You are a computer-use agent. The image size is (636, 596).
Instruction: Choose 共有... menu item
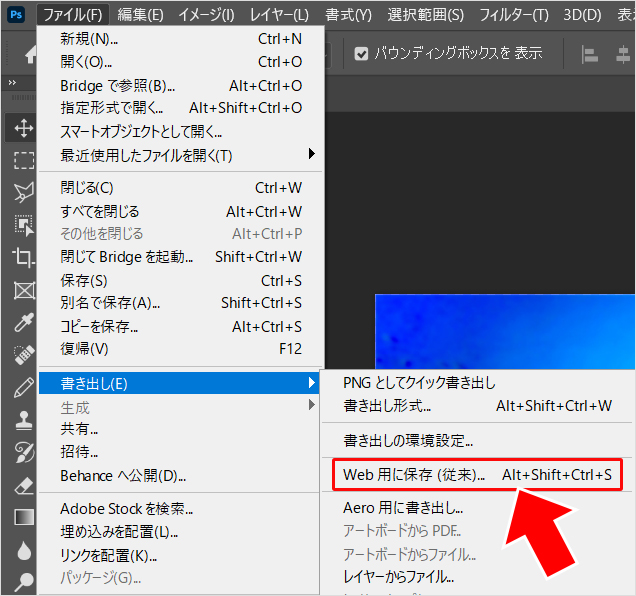[x=179, y=428]
